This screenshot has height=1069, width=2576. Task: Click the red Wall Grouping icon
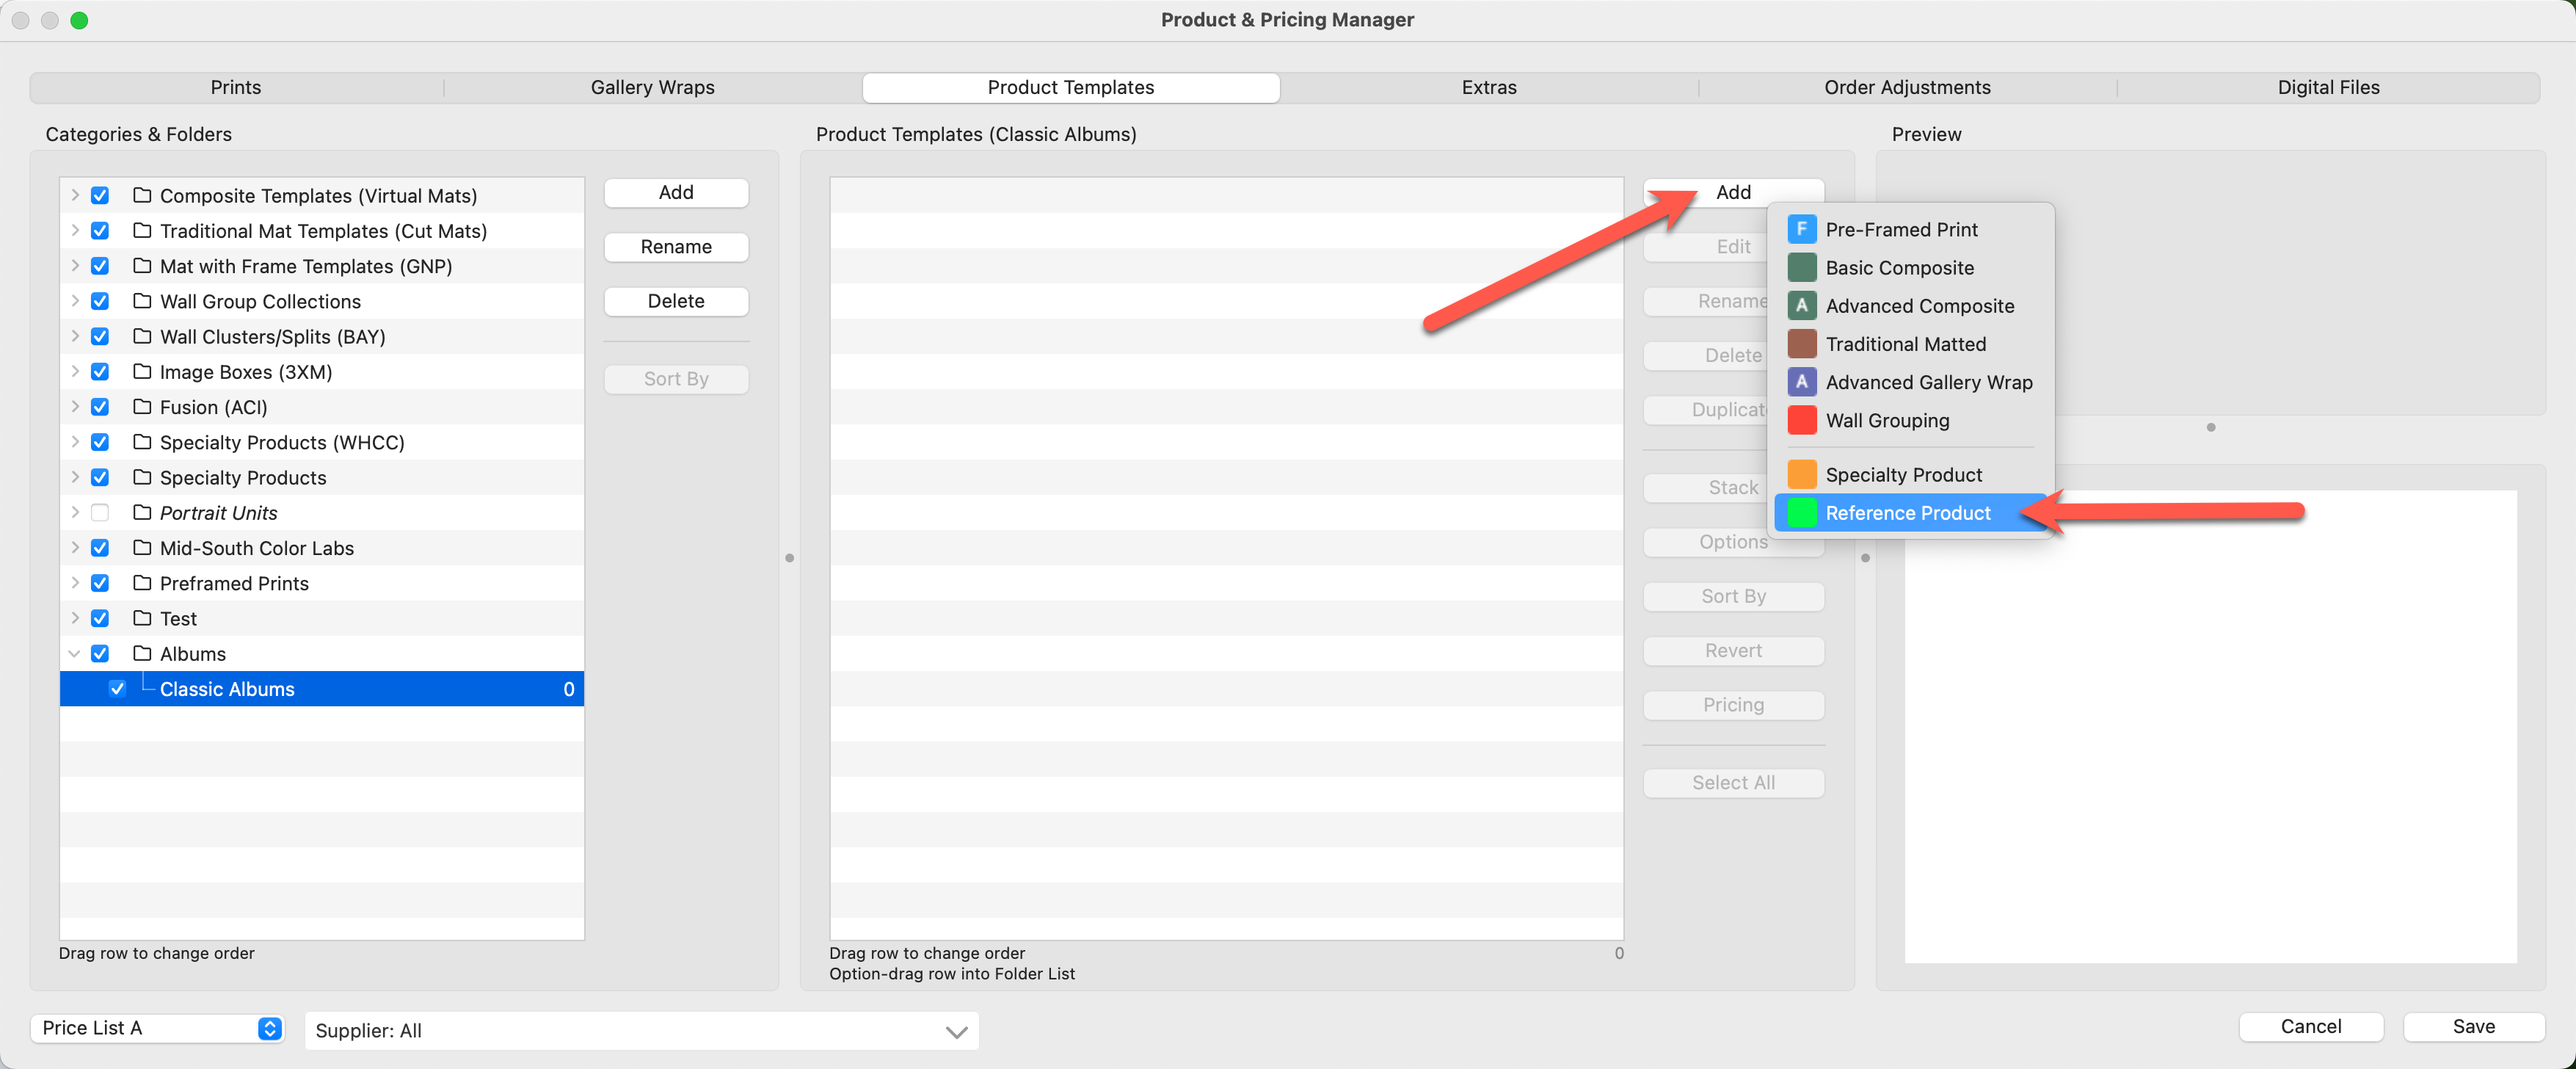[1801, 420]
